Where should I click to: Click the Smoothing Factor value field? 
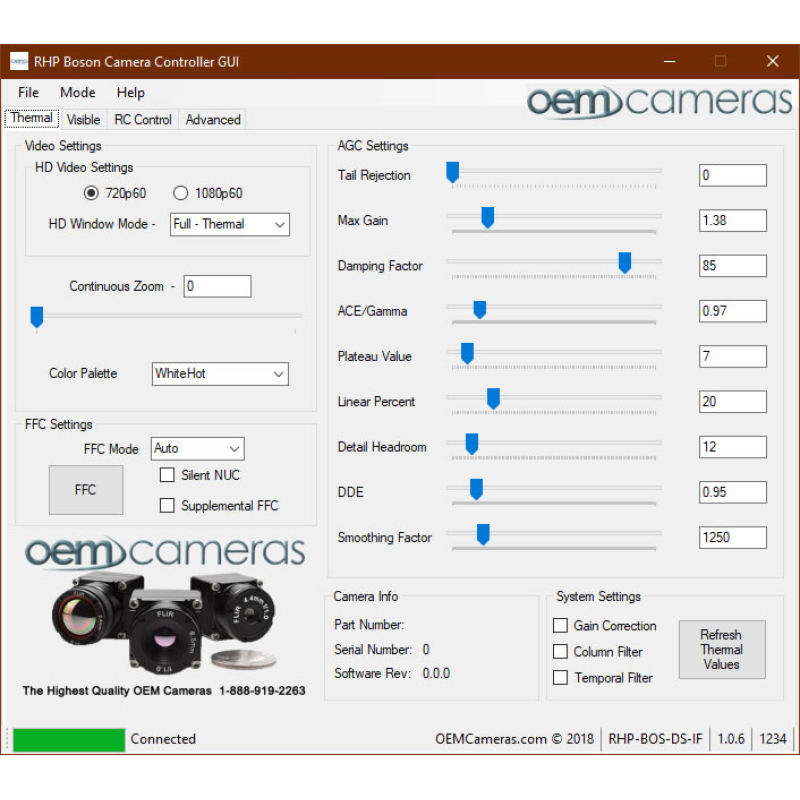tap(733, 538)
